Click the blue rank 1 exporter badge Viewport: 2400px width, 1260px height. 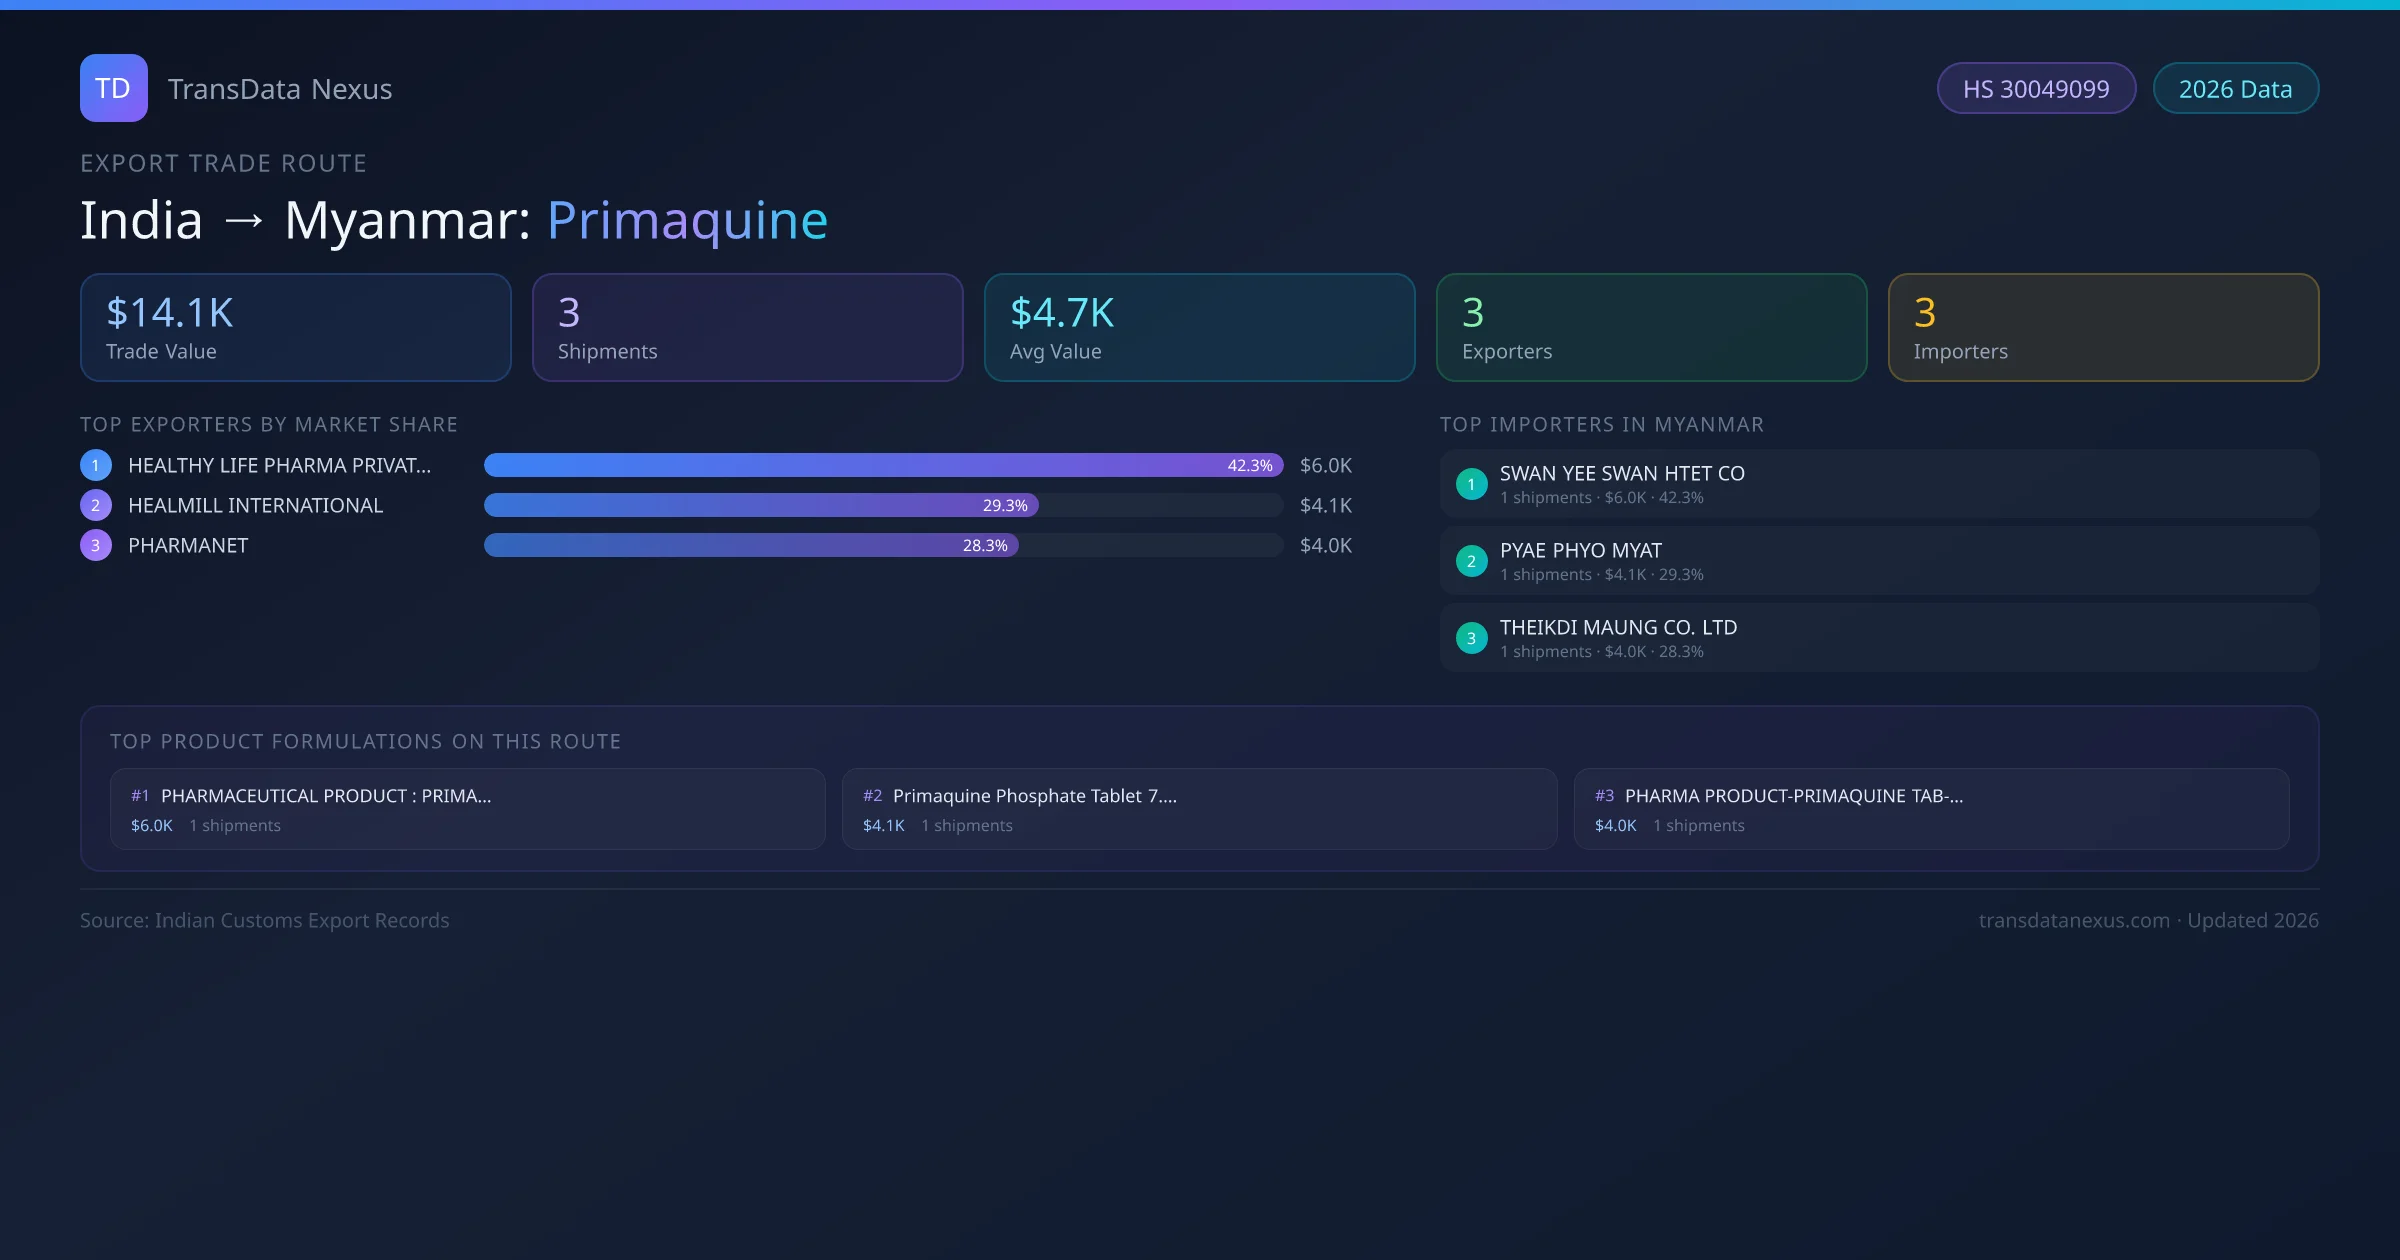click(x=96, y=465)
